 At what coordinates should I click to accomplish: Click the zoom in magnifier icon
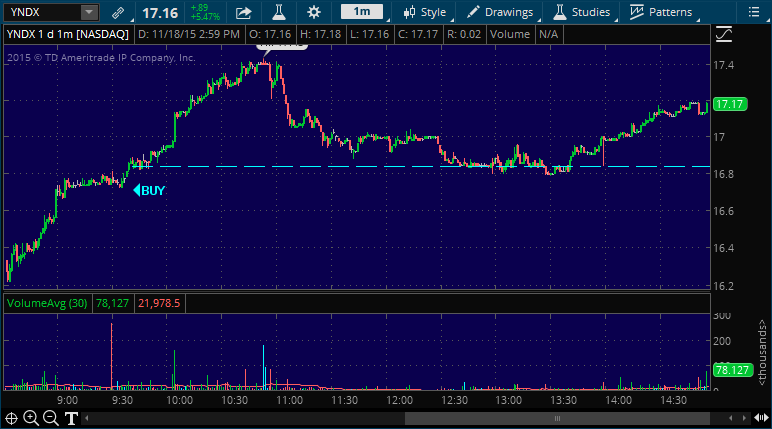pos(31,419)
